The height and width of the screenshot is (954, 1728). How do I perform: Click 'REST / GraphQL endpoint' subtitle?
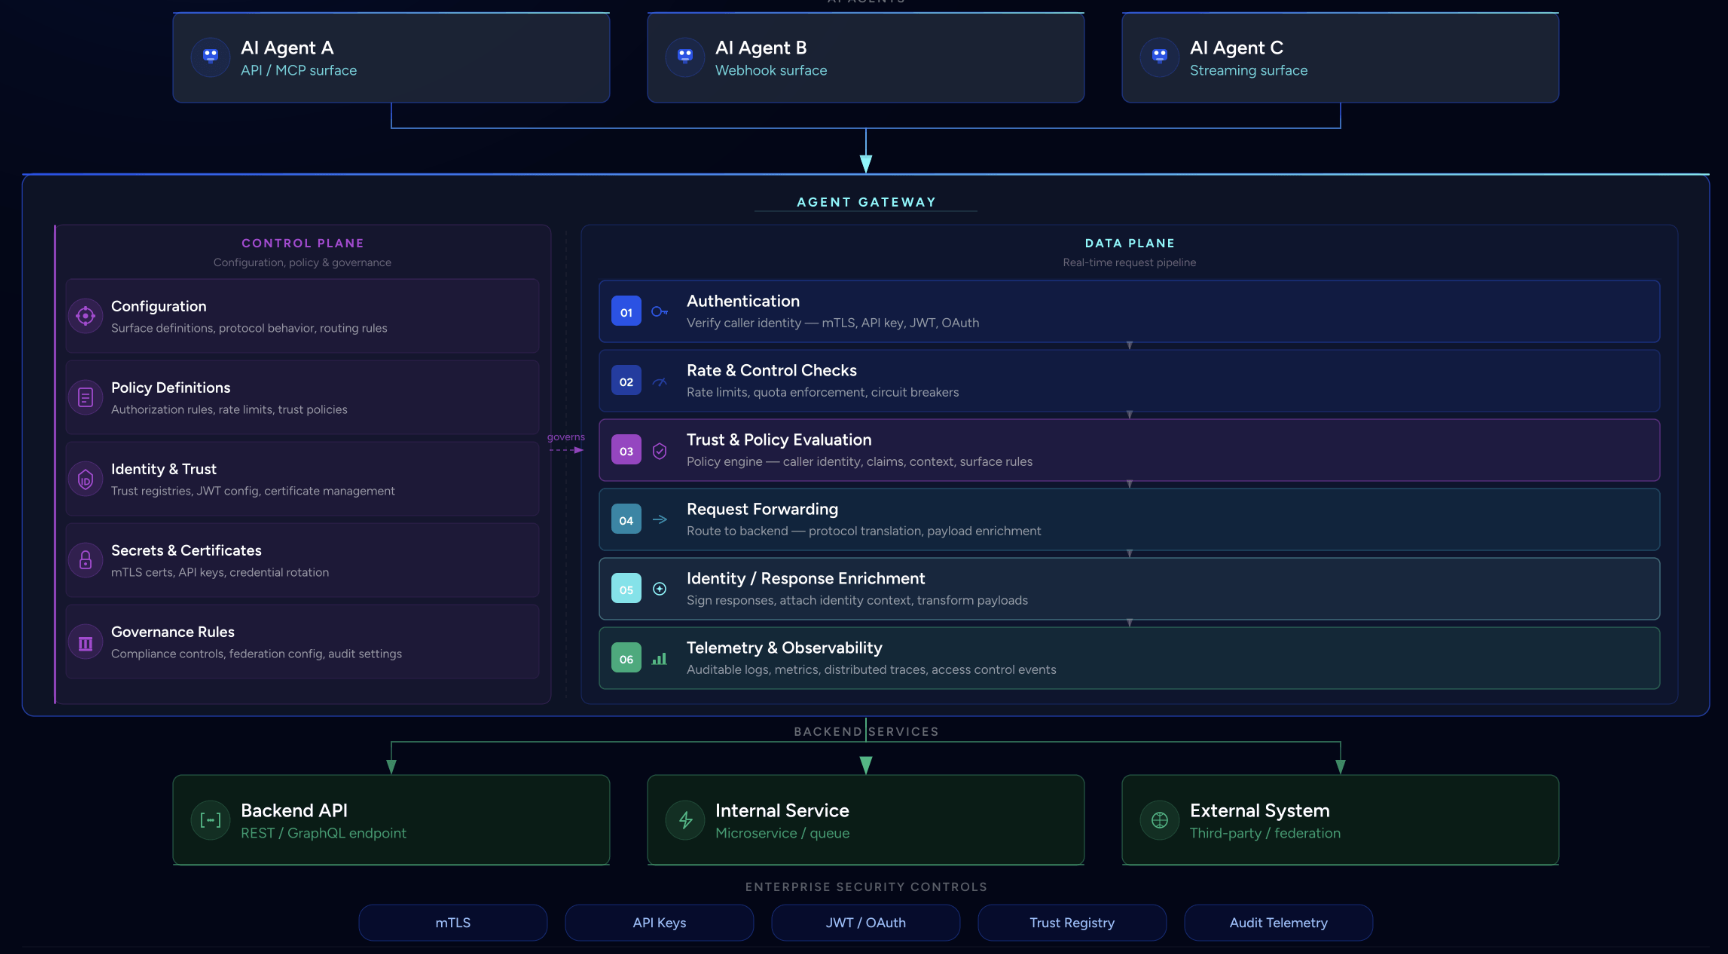click(323, 834)
